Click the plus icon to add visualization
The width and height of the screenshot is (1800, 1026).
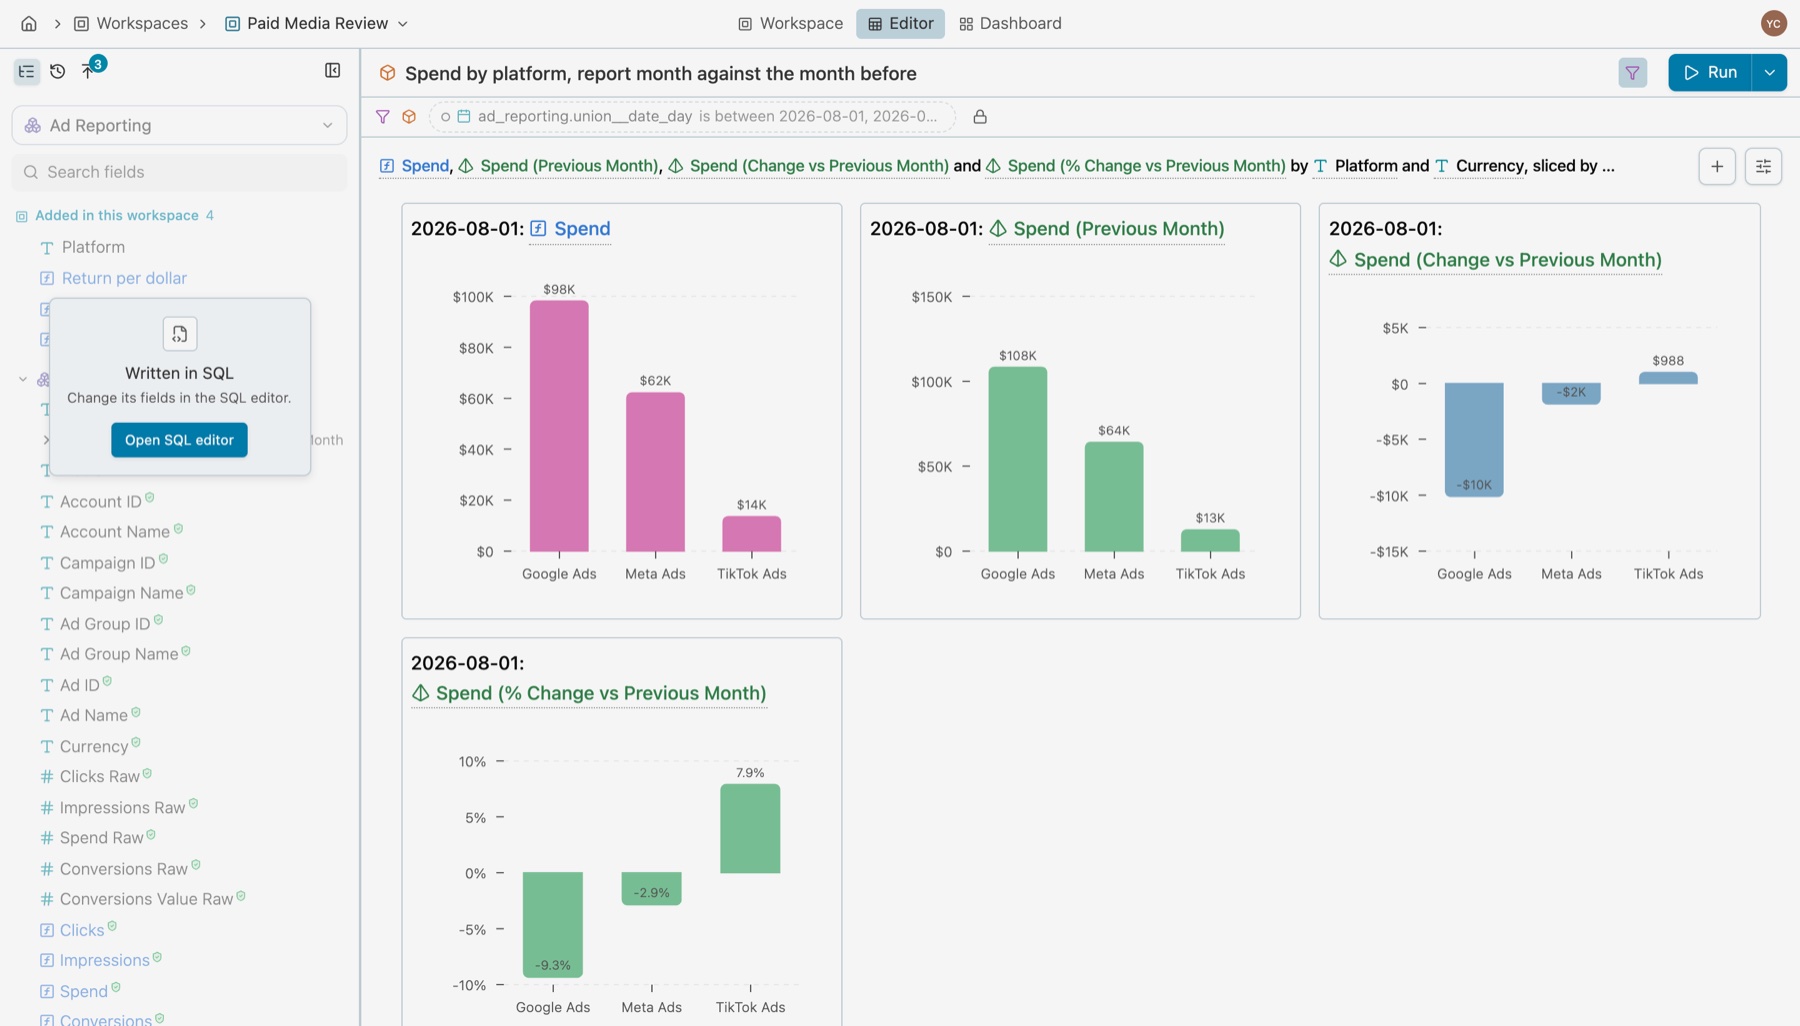pos(1717,166)
